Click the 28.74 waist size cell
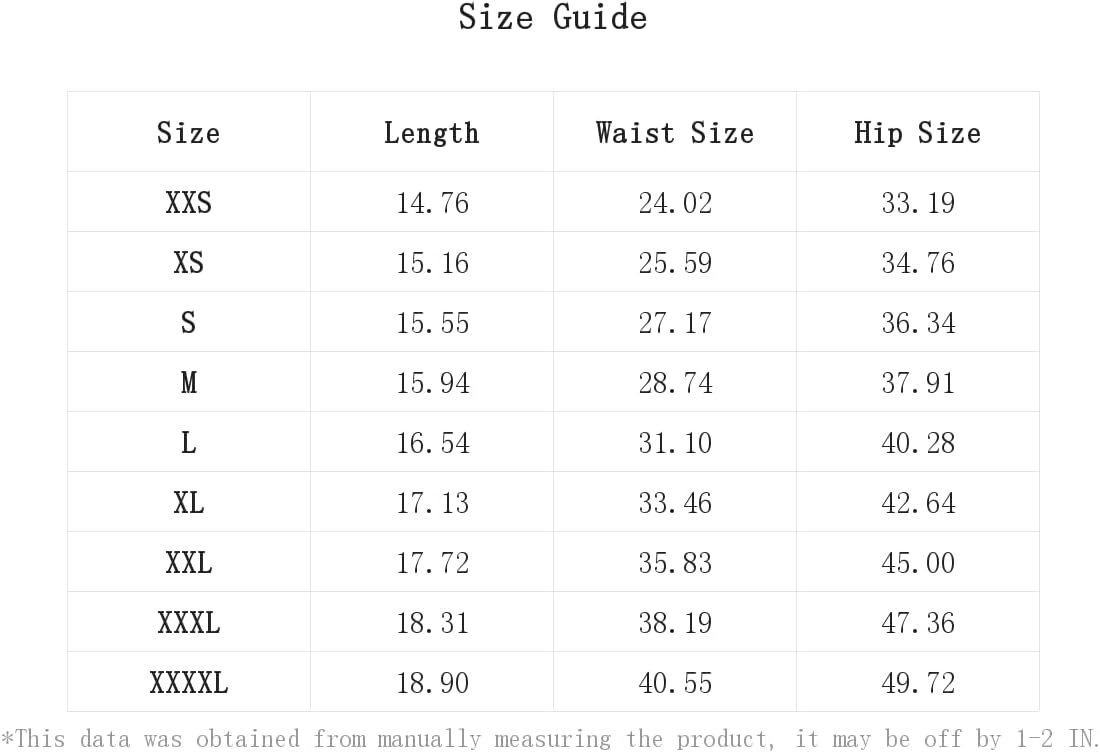The image size is (1100, 753). (x=675, y=383)
